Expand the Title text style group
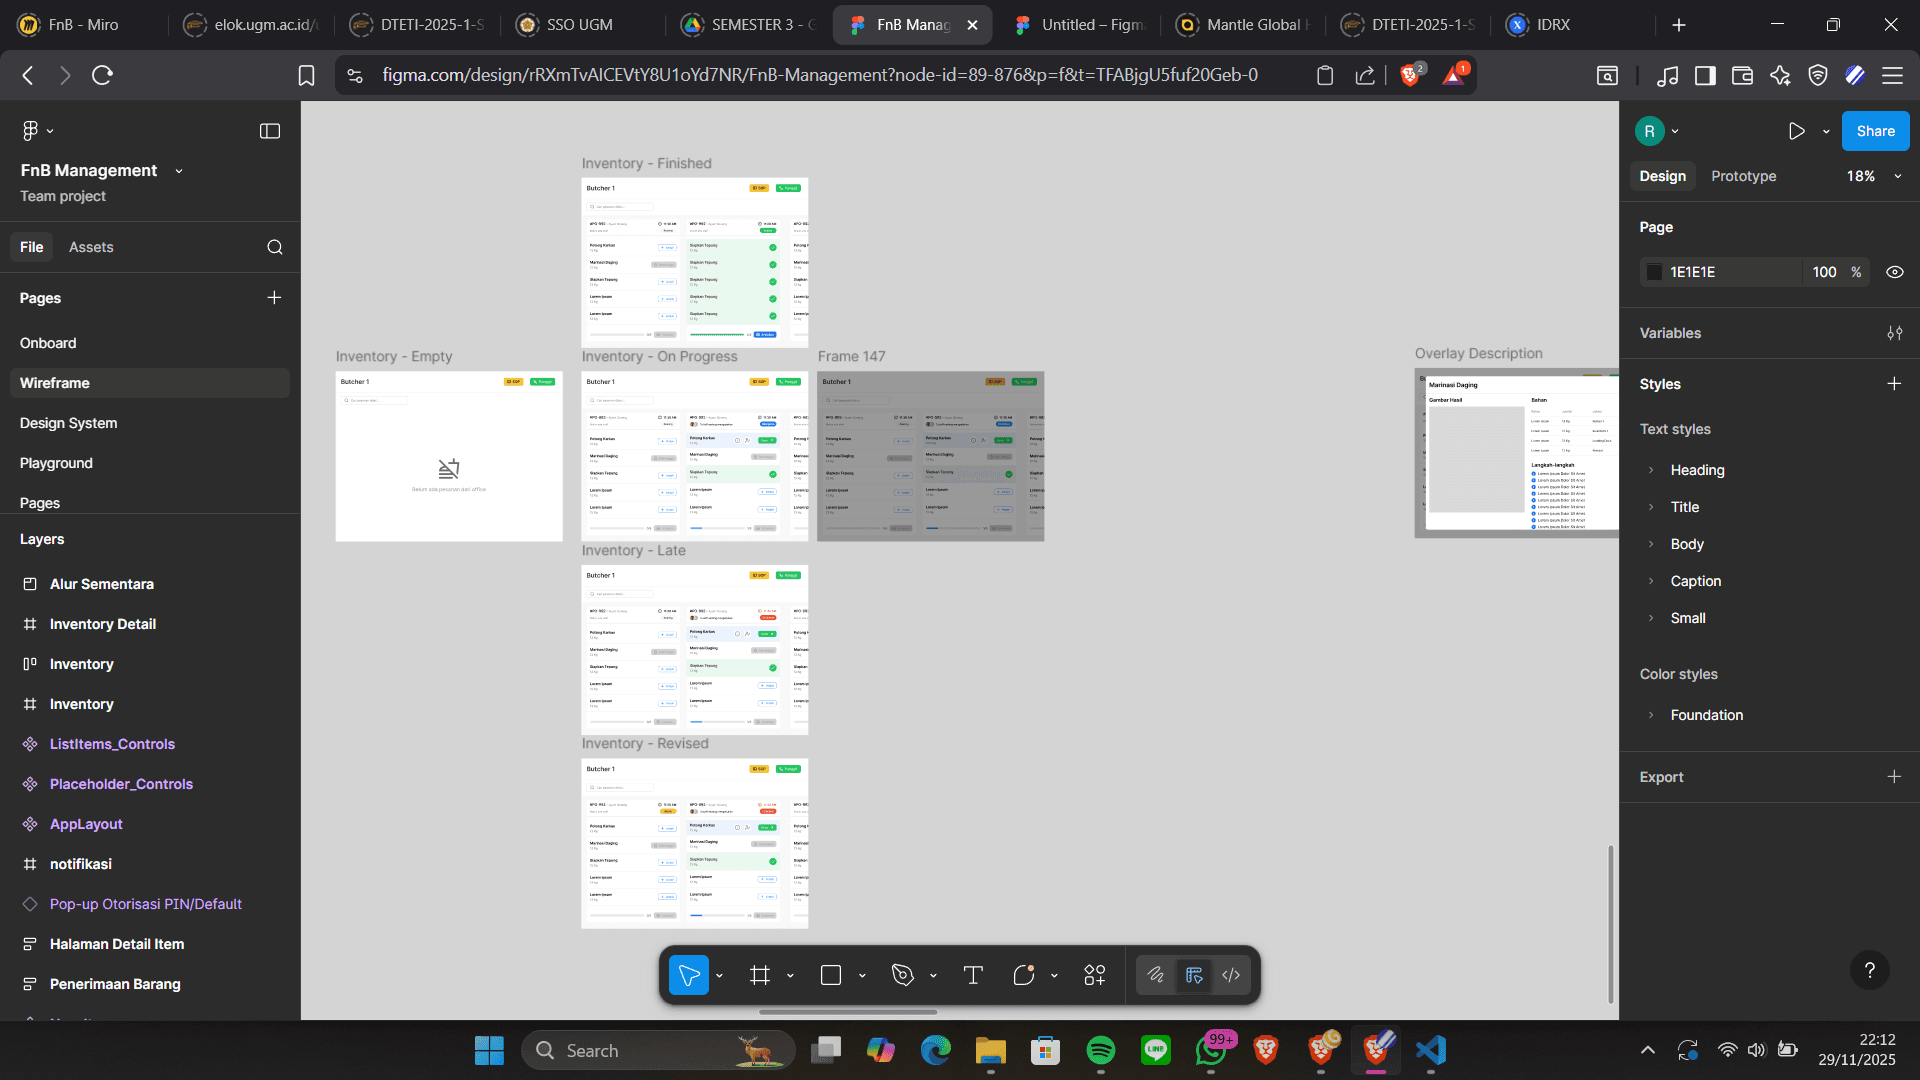 1651,507
